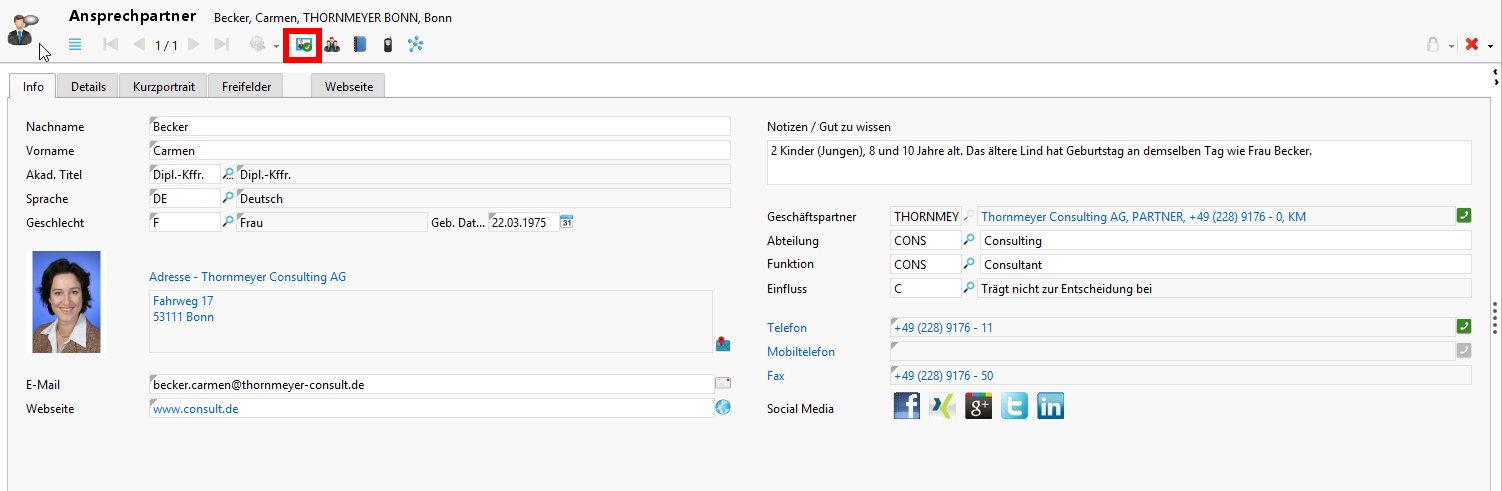Expand the gear actions dropdown arrow
The width and height of the screenshot is (1502, 491).
(277, 46)
